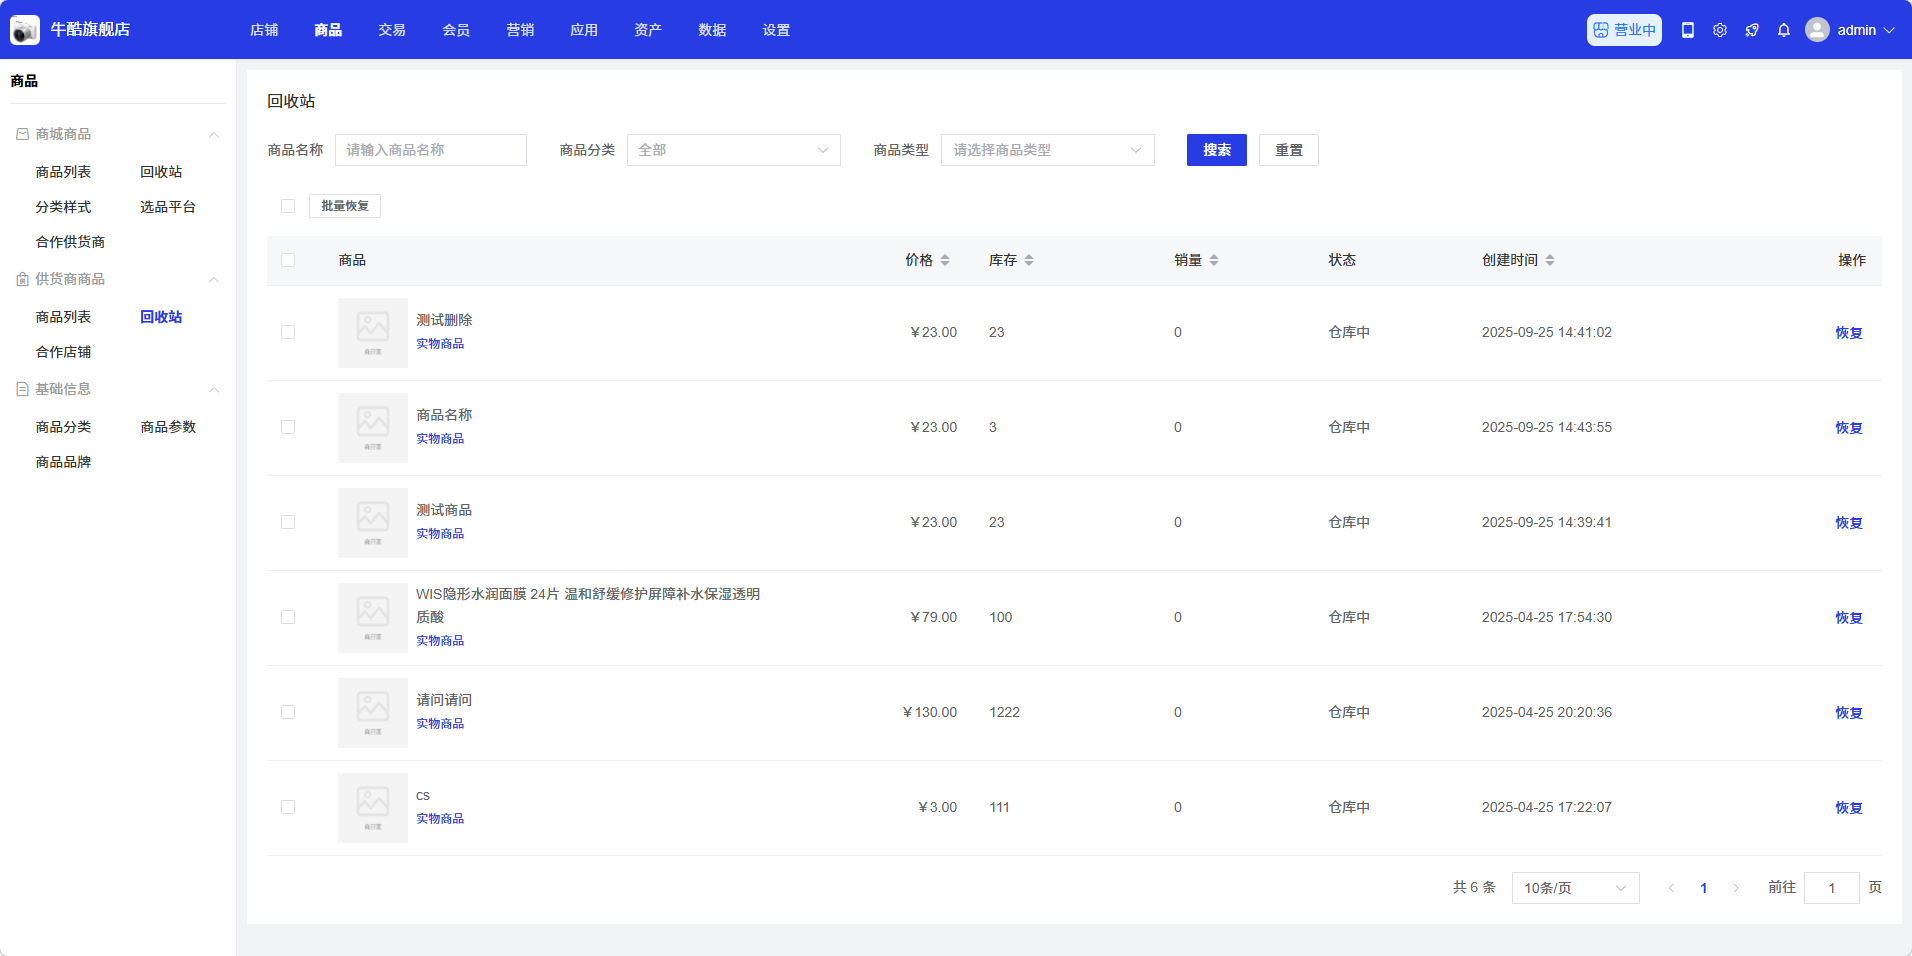Click the rocket icon in the header
Image resolution: width=1912 pixels, height=956 pixels.
click(1751, 30)
